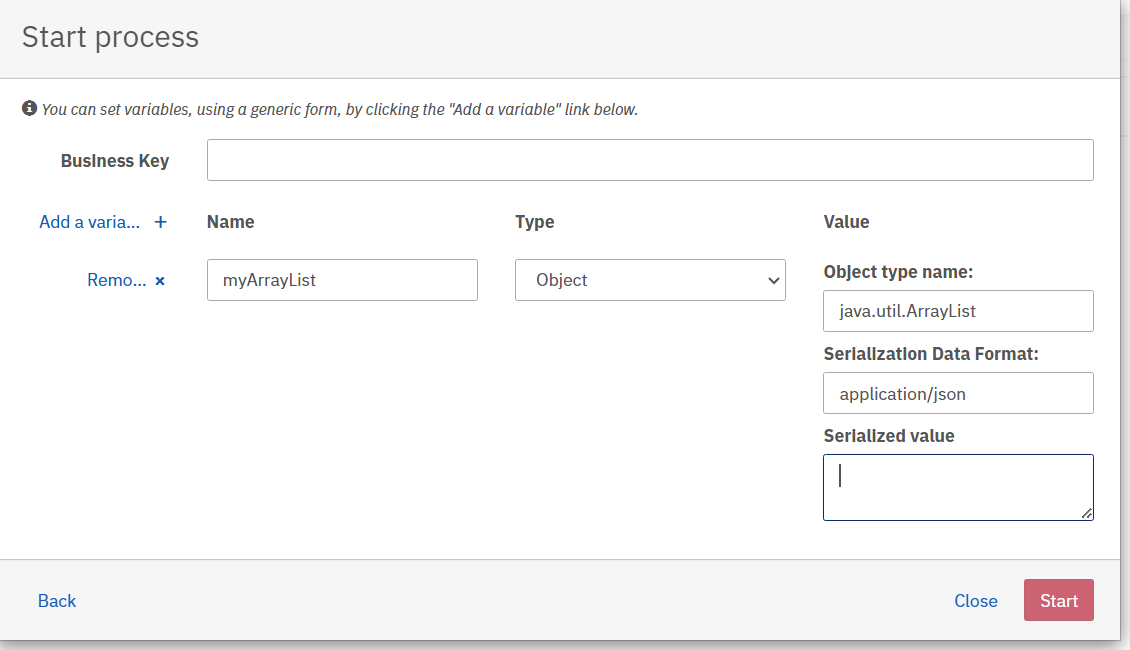Viewport: 1130px width, 650px height.
Task: Open the Type dropdown showing Object
Action: coord(650,280)
